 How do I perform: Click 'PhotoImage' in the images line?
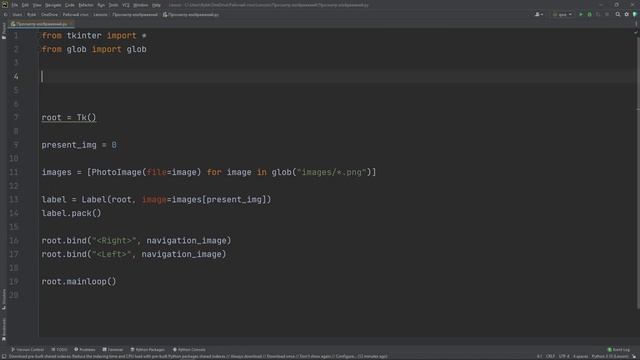(116, 172)
